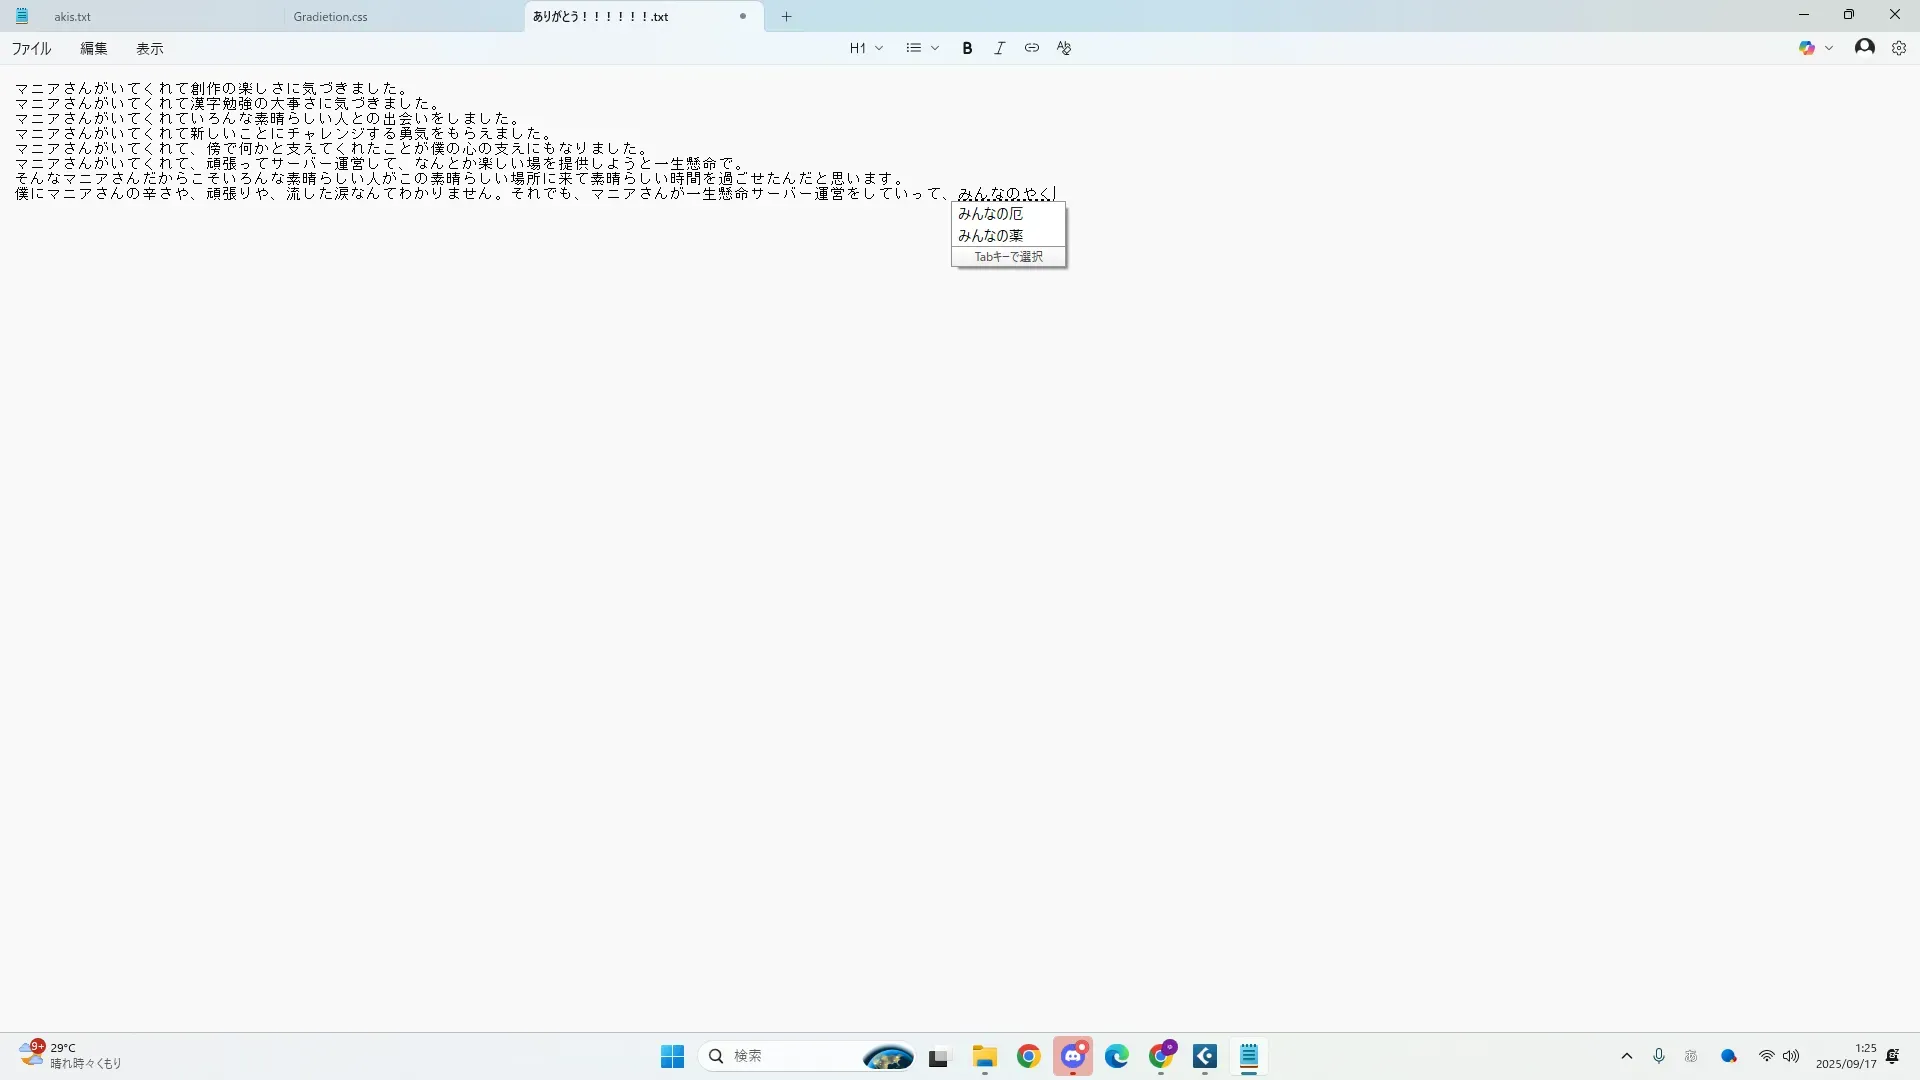Insert a link with link icon
This screenshot has height=1080, width=1920.
click(x=1031, y=48)
